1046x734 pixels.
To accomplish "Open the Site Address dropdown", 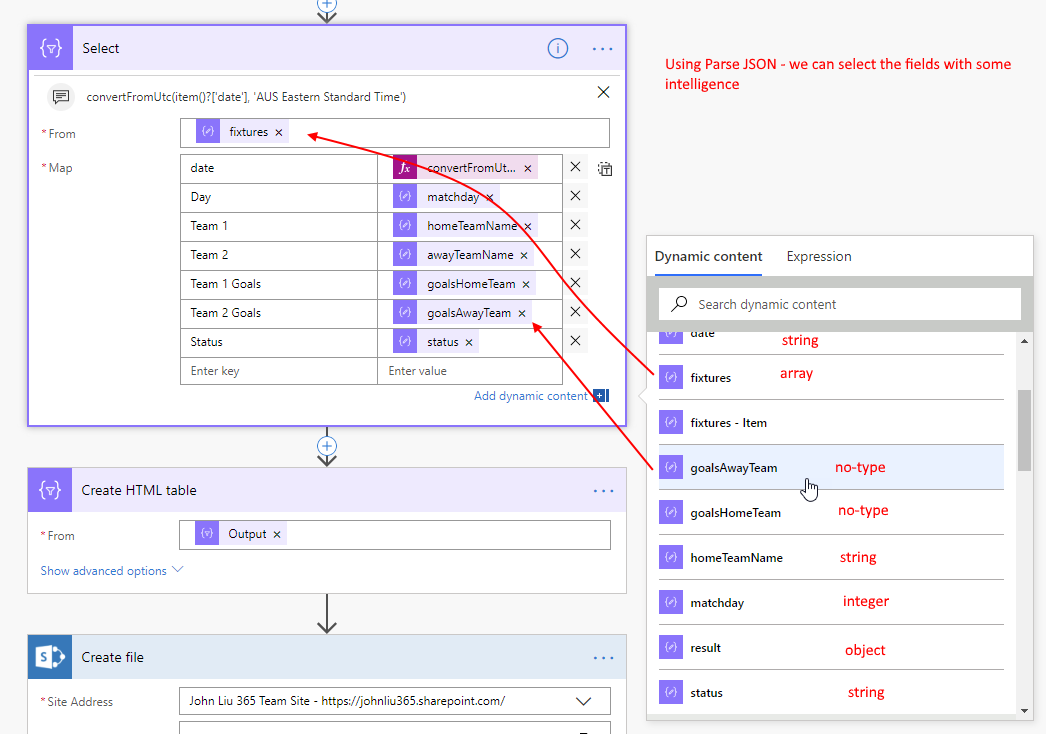I will [x=584, y=701].
